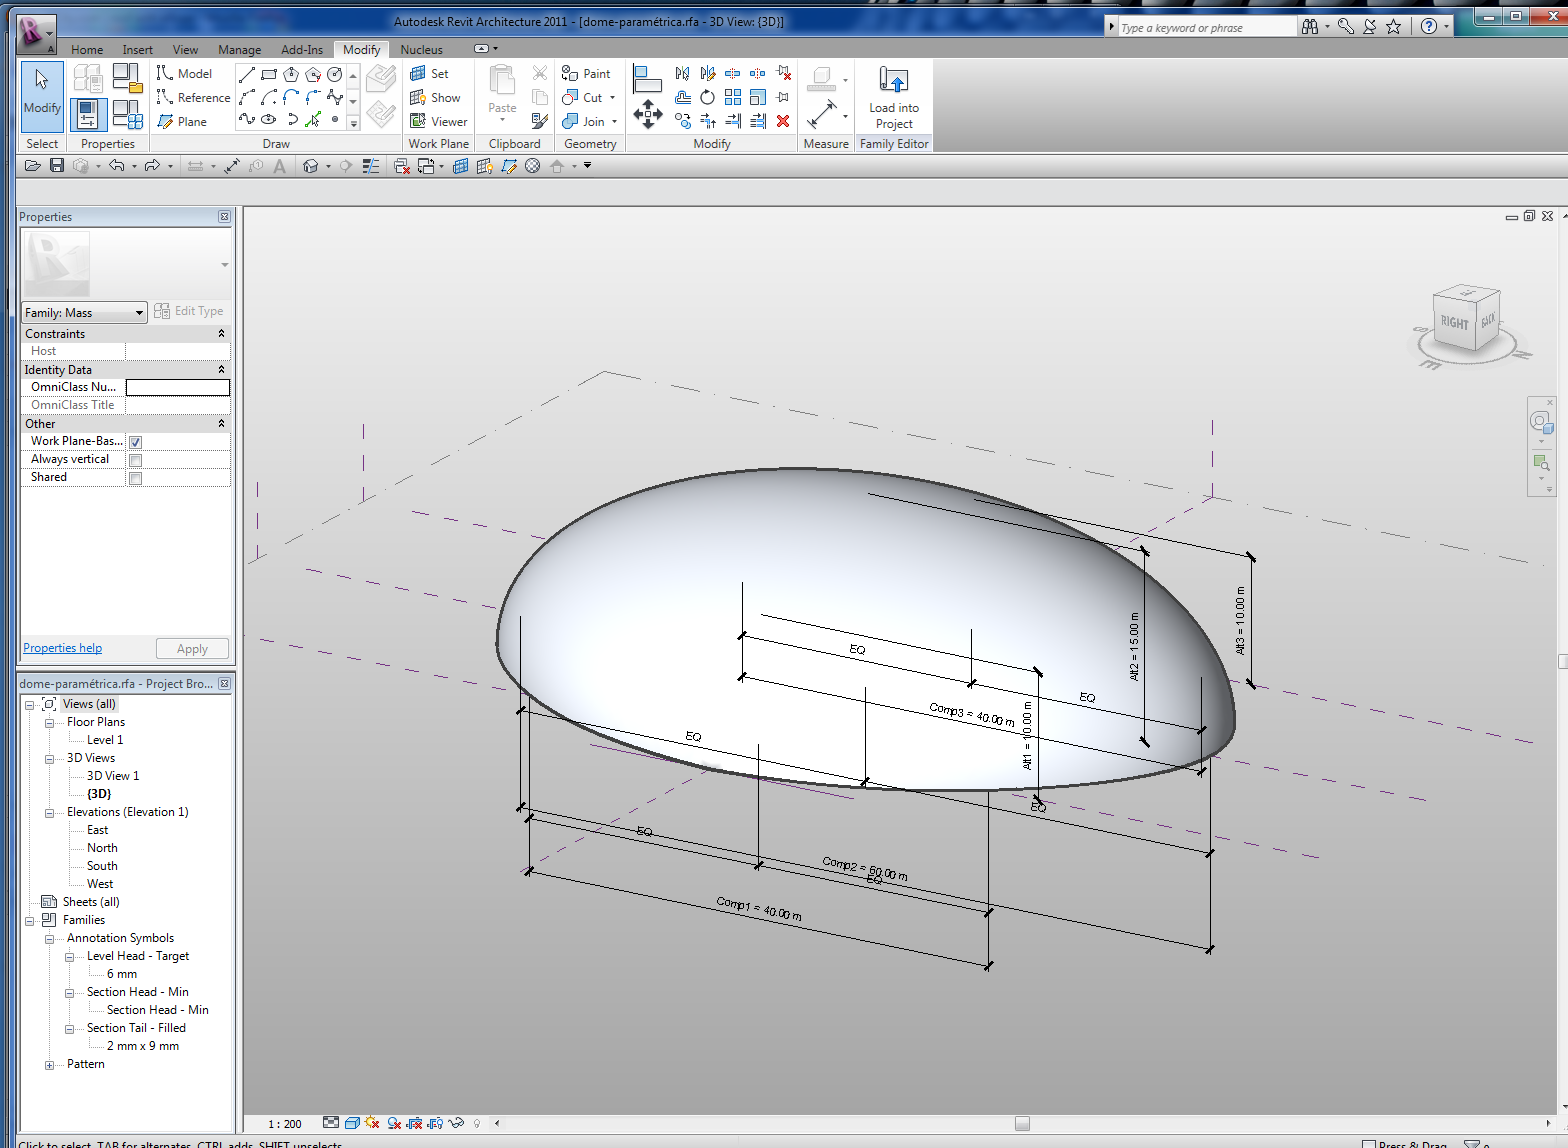1568x1148 pixels.
Task: Click the Properties help link
Action: [62, 648]
